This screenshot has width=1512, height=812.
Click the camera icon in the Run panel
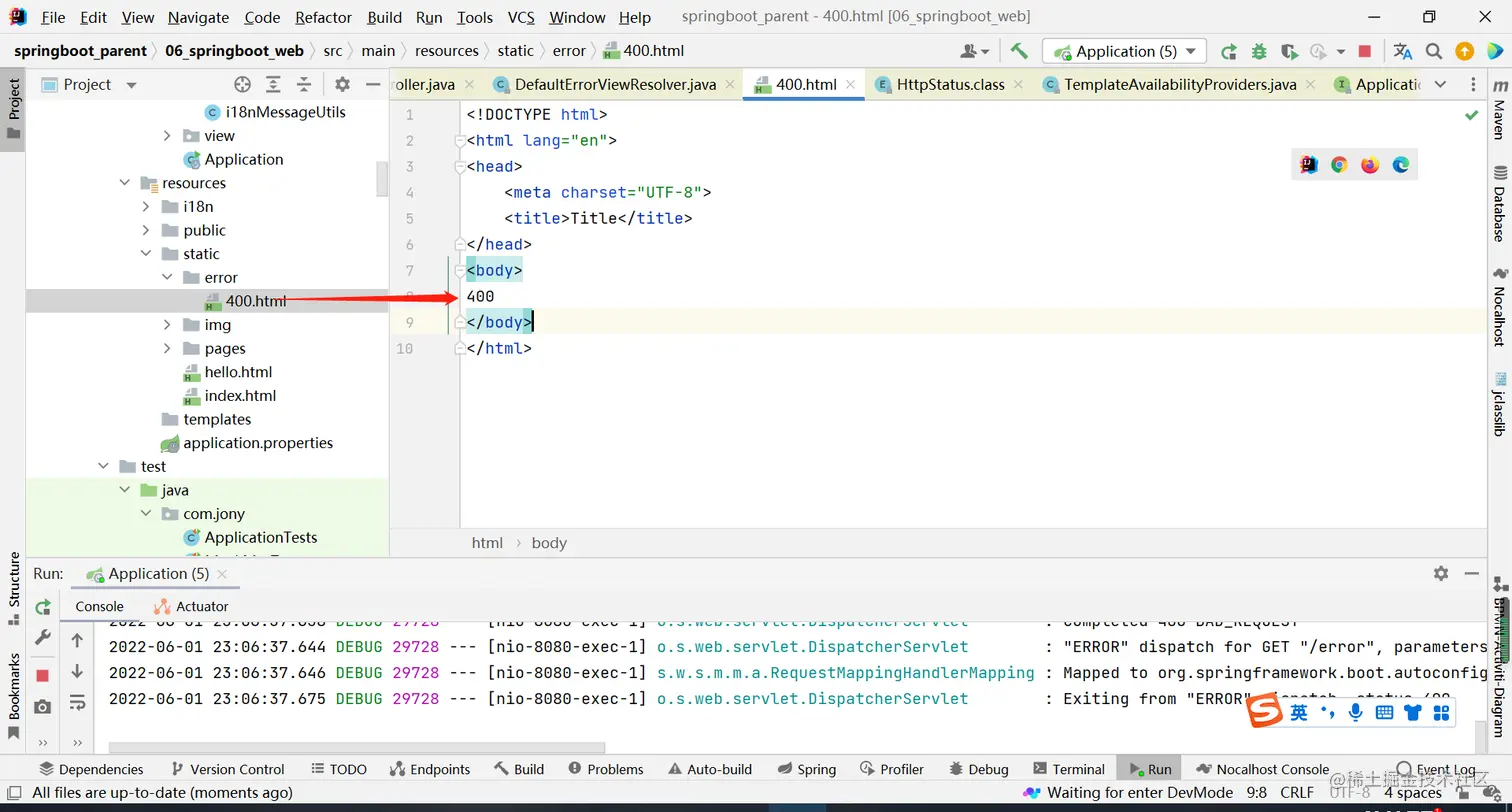[43, 707]
